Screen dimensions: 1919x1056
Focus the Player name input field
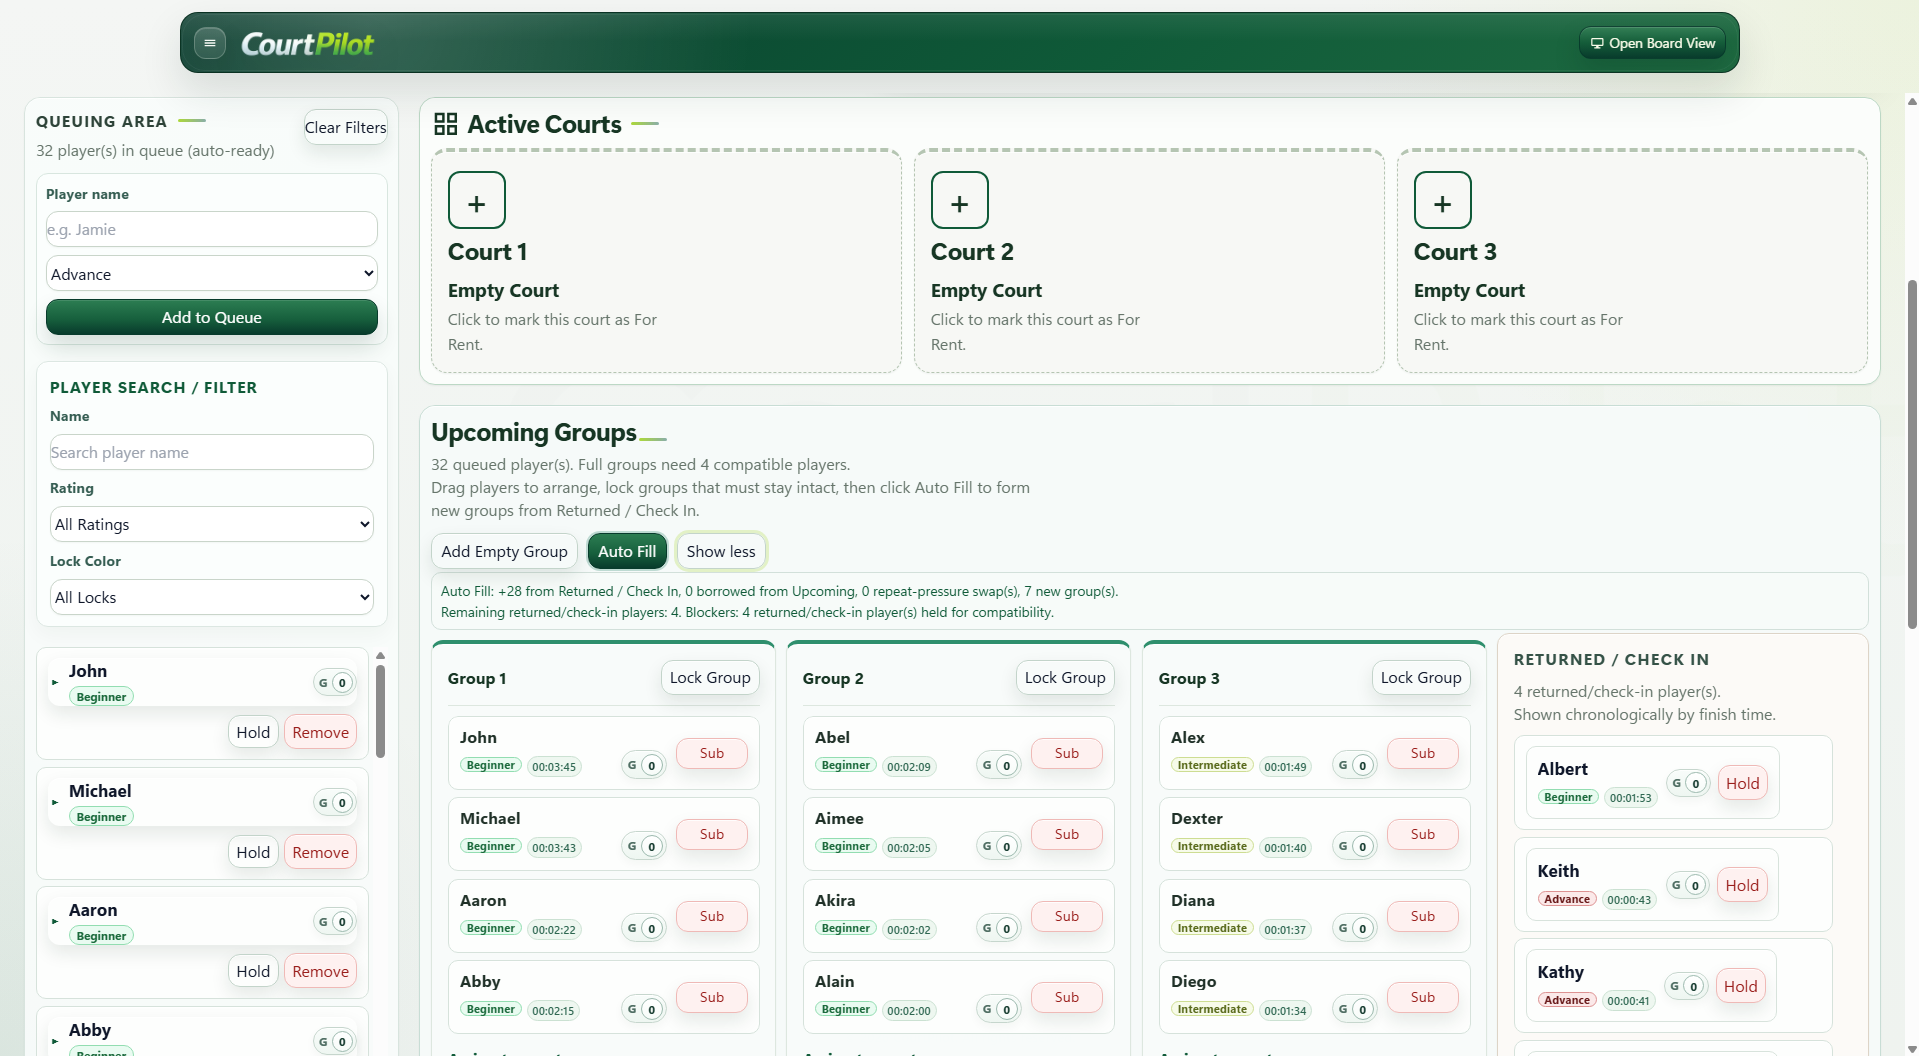(212, 229)
